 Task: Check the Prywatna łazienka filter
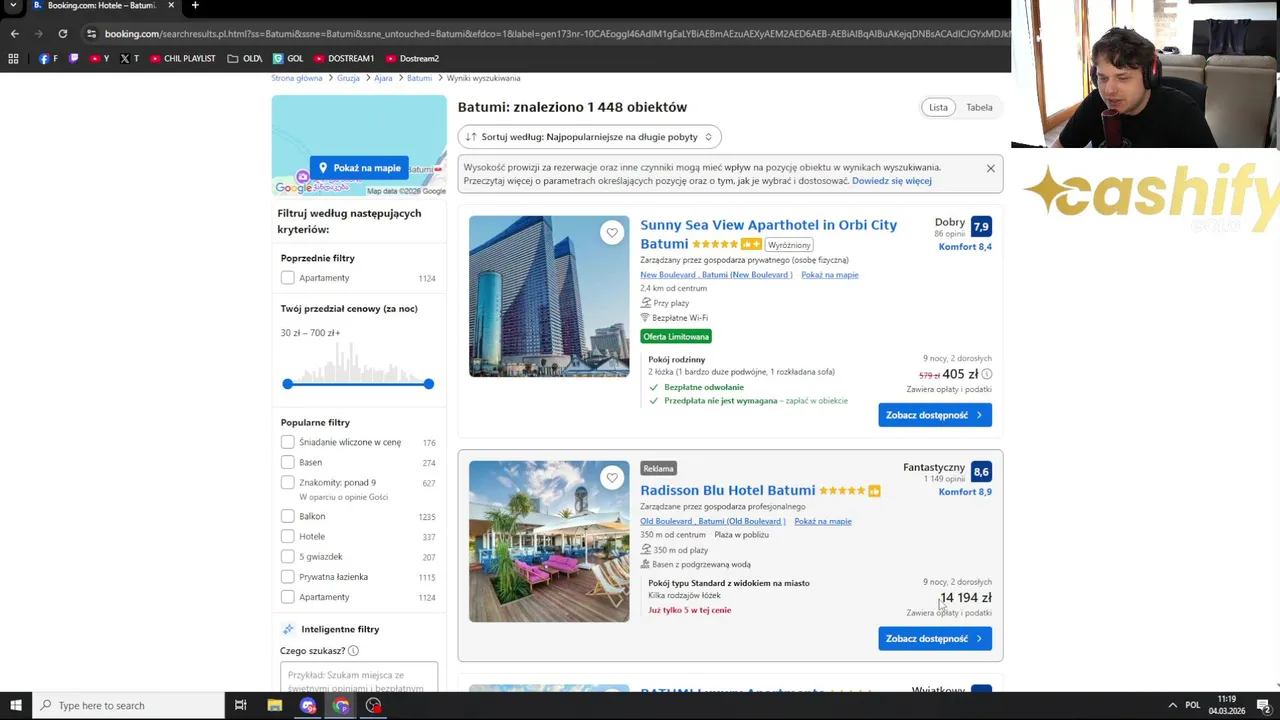pos(288,577)
